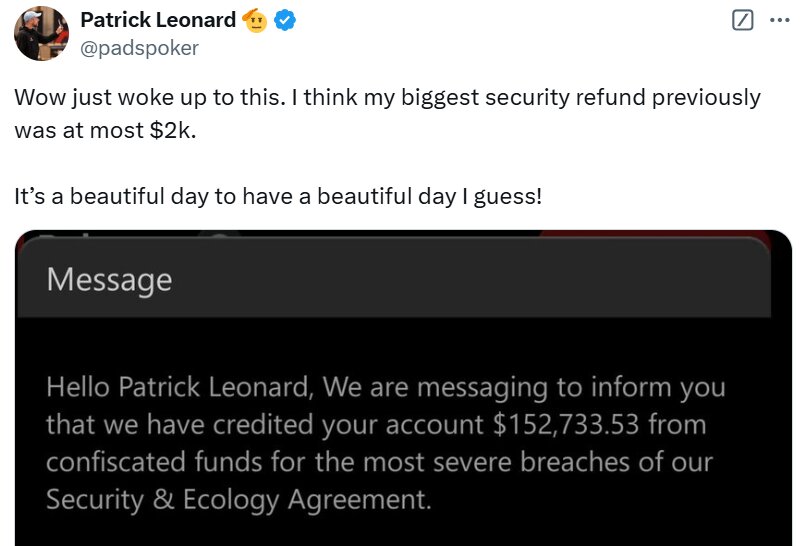This screenshot has height=546, width=800.
Task: Open the embedded message screenshot image
Action: pyautogui.click(x=403, y=400)
